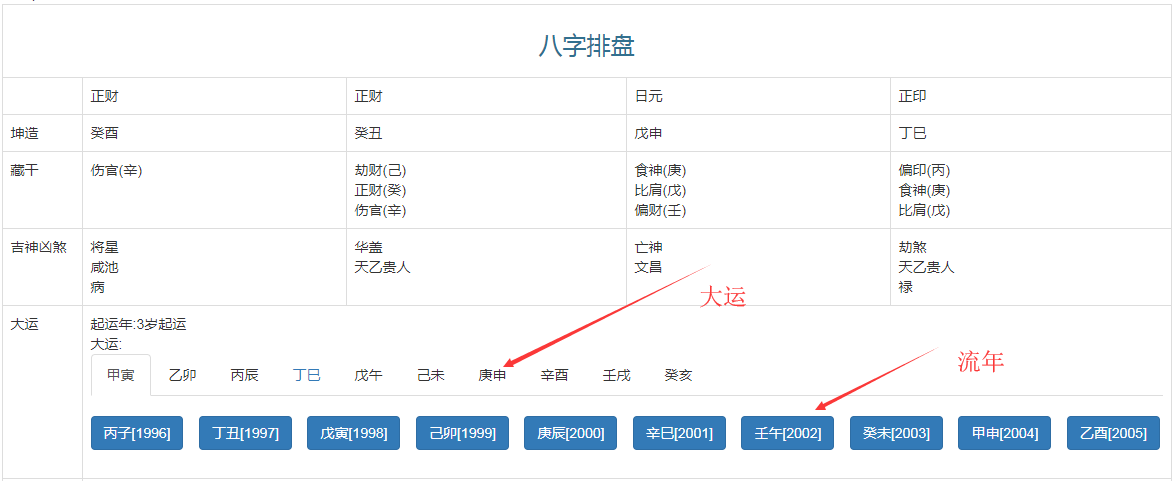Choose the 戊寅[1998] button

coord(353,433)
